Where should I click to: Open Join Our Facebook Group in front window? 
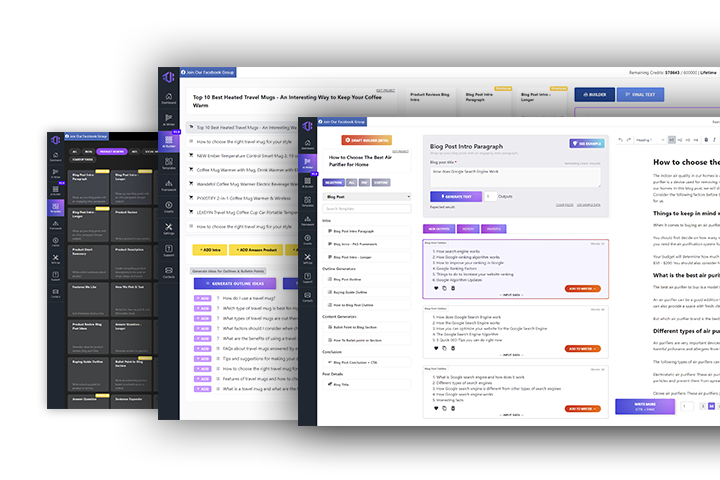(342, 122)
